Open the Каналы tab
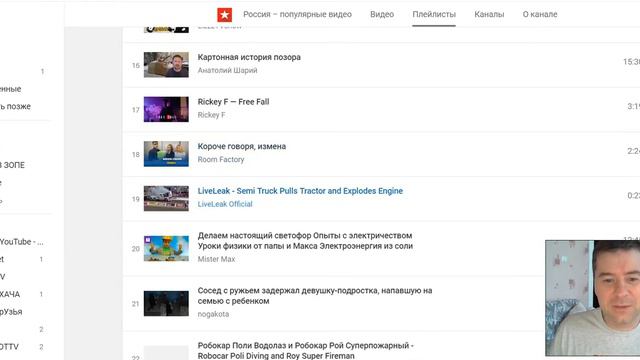Viewport: 640px width, 360px height. pyautogui.click(x=489, y=14)
